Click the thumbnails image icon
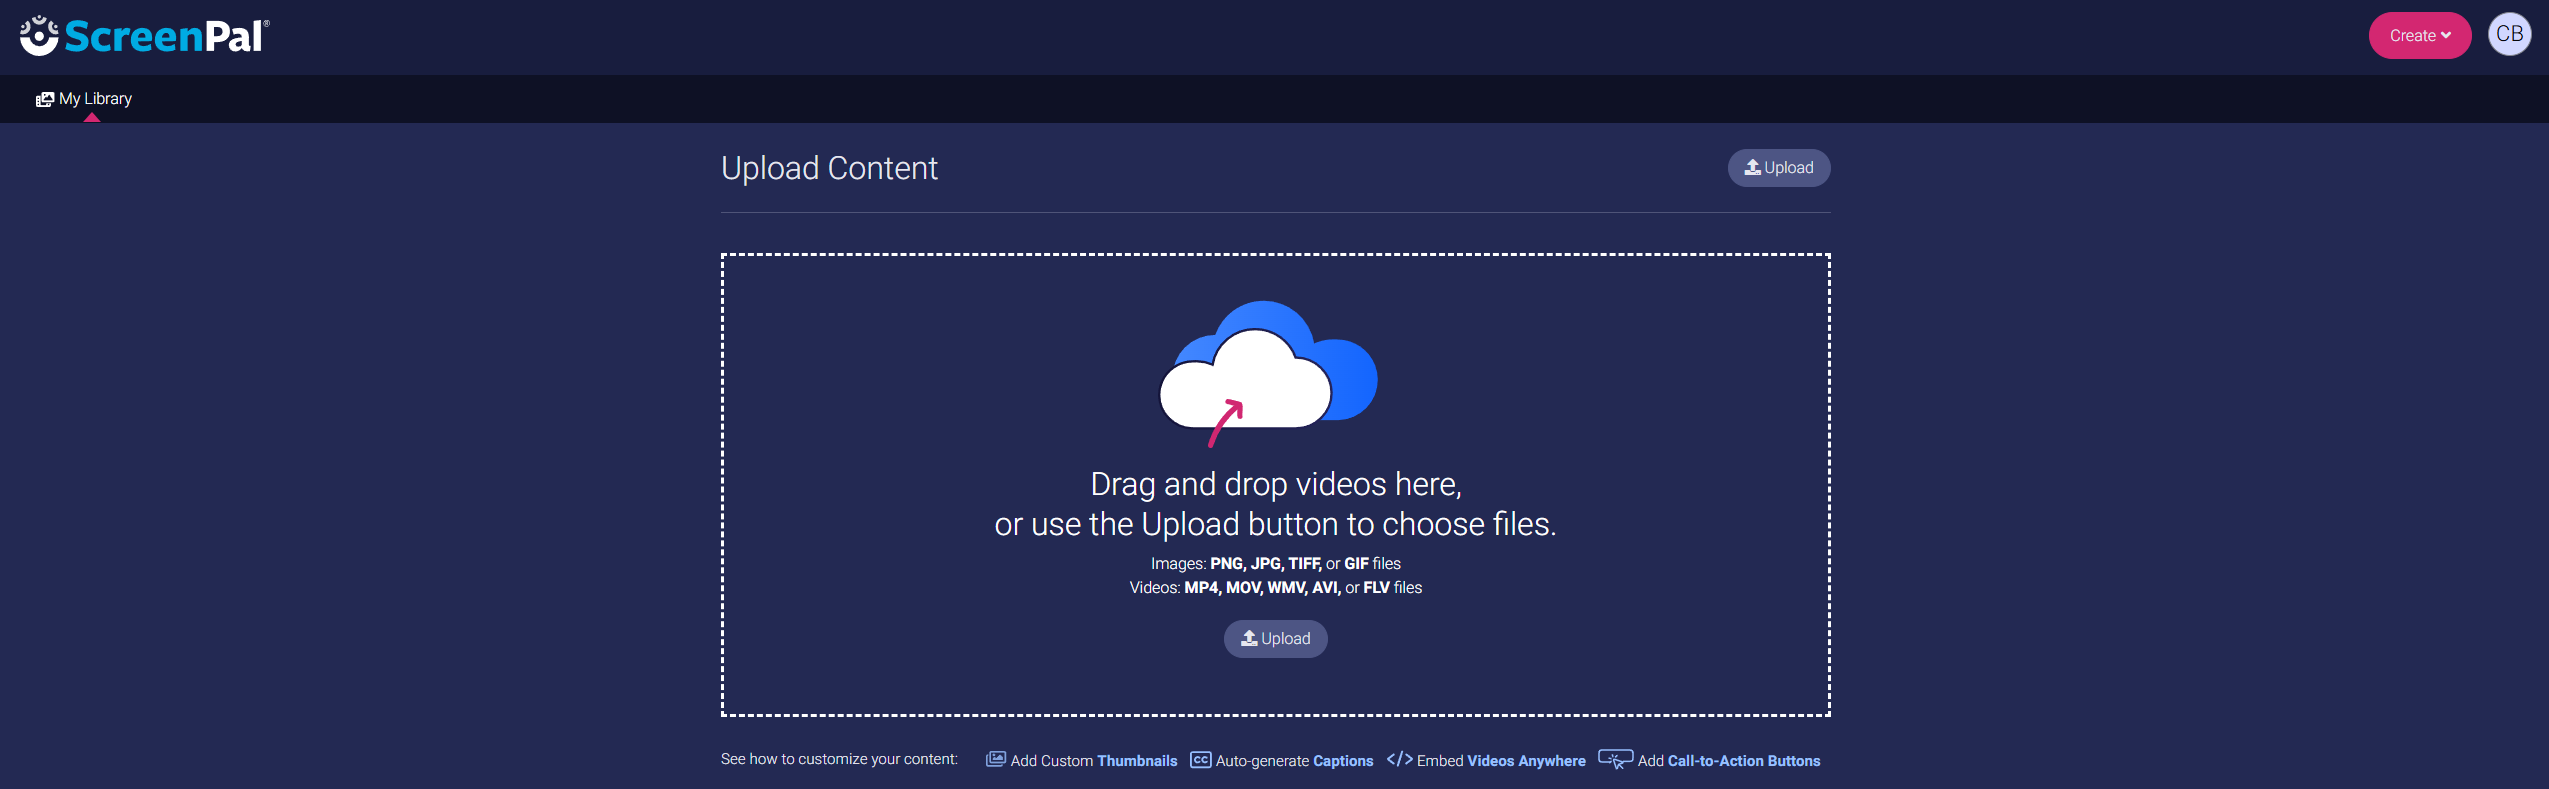Image resolution: width=2549 pixels, height=789 pixels. (x=995, y=760)
